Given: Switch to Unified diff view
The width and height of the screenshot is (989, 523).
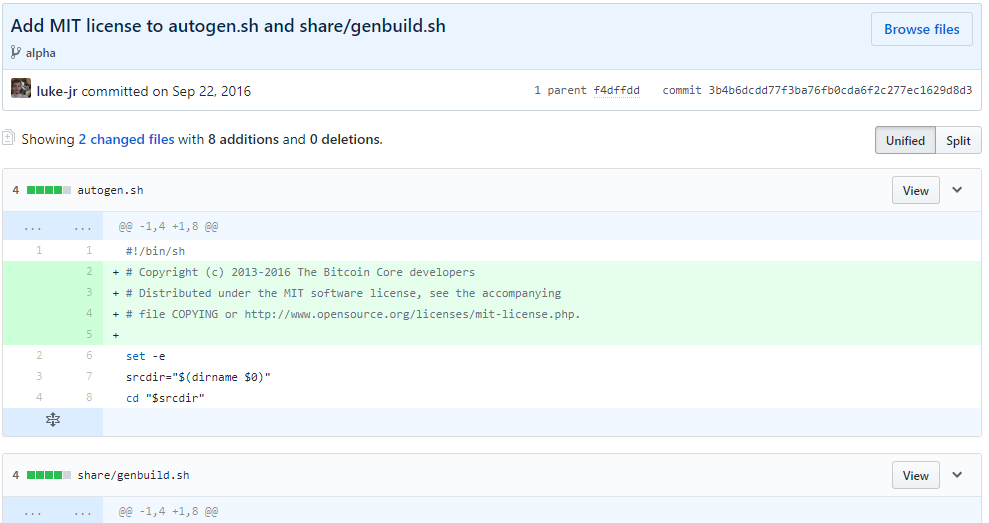Looking at the screenshot, I should click(x=905, y=140).
